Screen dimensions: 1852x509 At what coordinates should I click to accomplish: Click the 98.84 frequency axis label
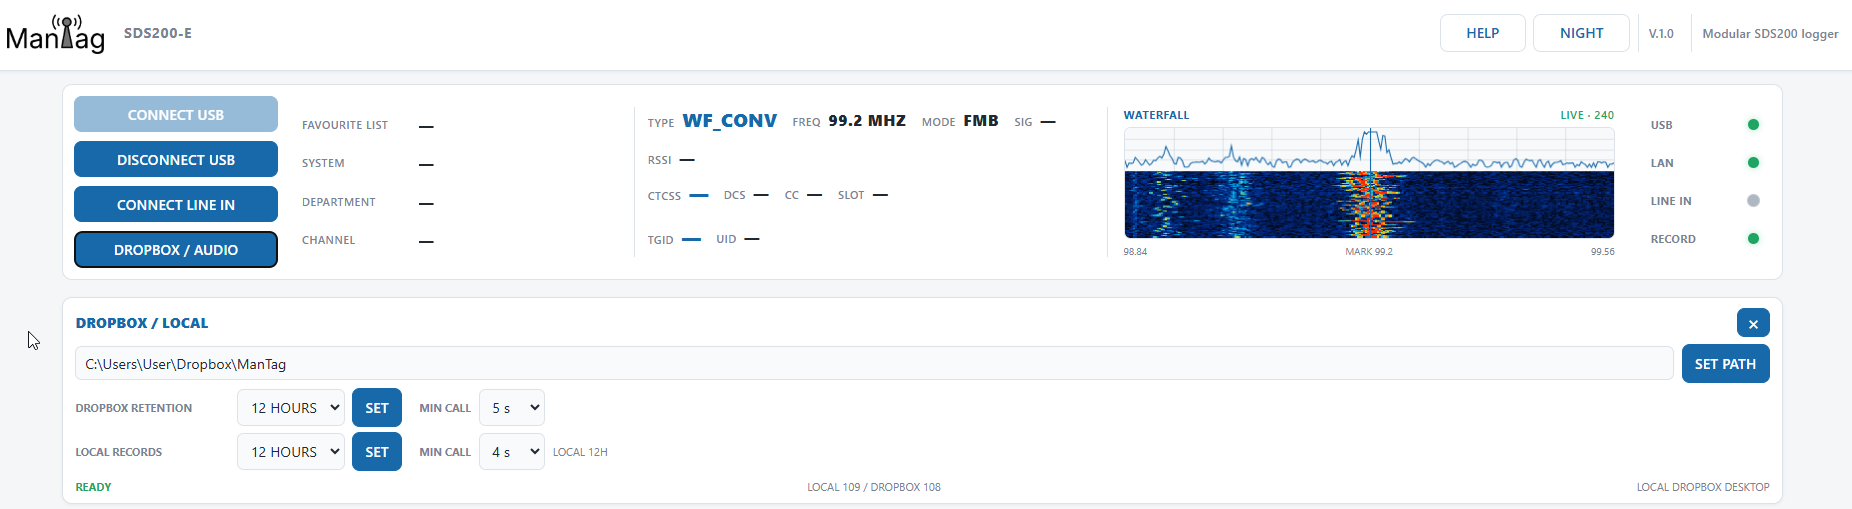(x=1135, y=252)
